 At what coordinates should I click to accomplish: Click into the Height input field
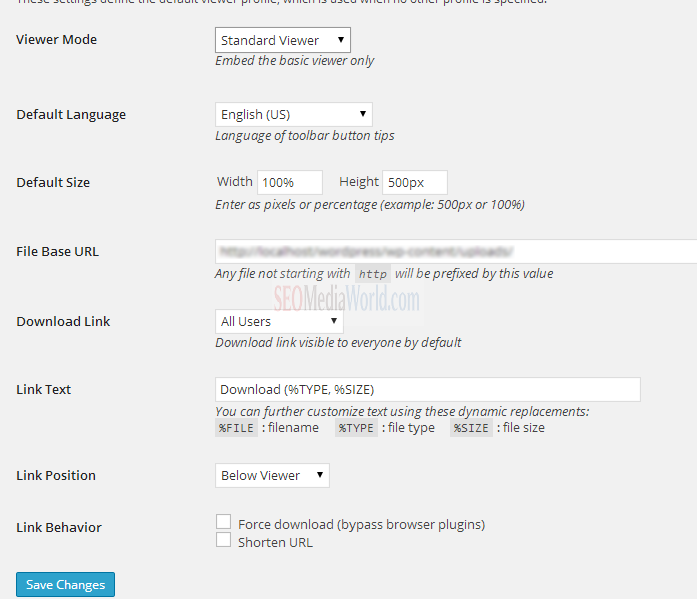pos(414,182)
